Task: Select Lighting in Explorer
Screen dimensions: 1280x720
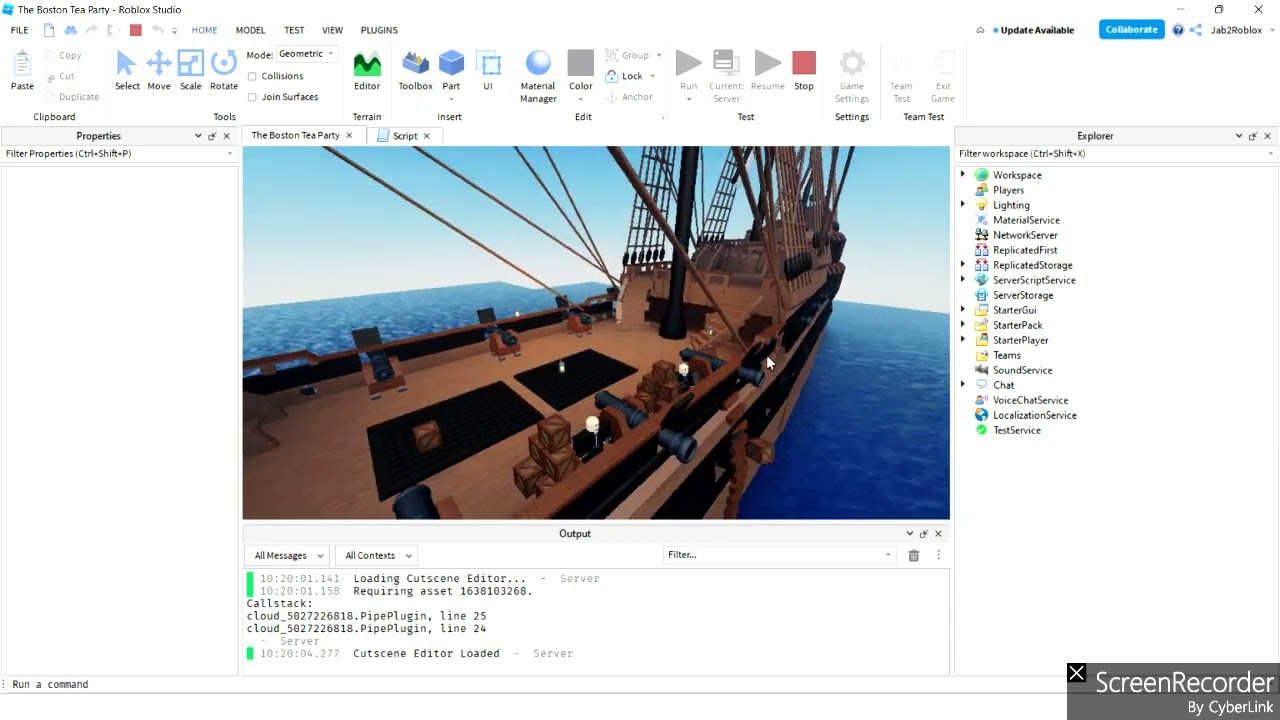Action: [x=1011, y=205]
